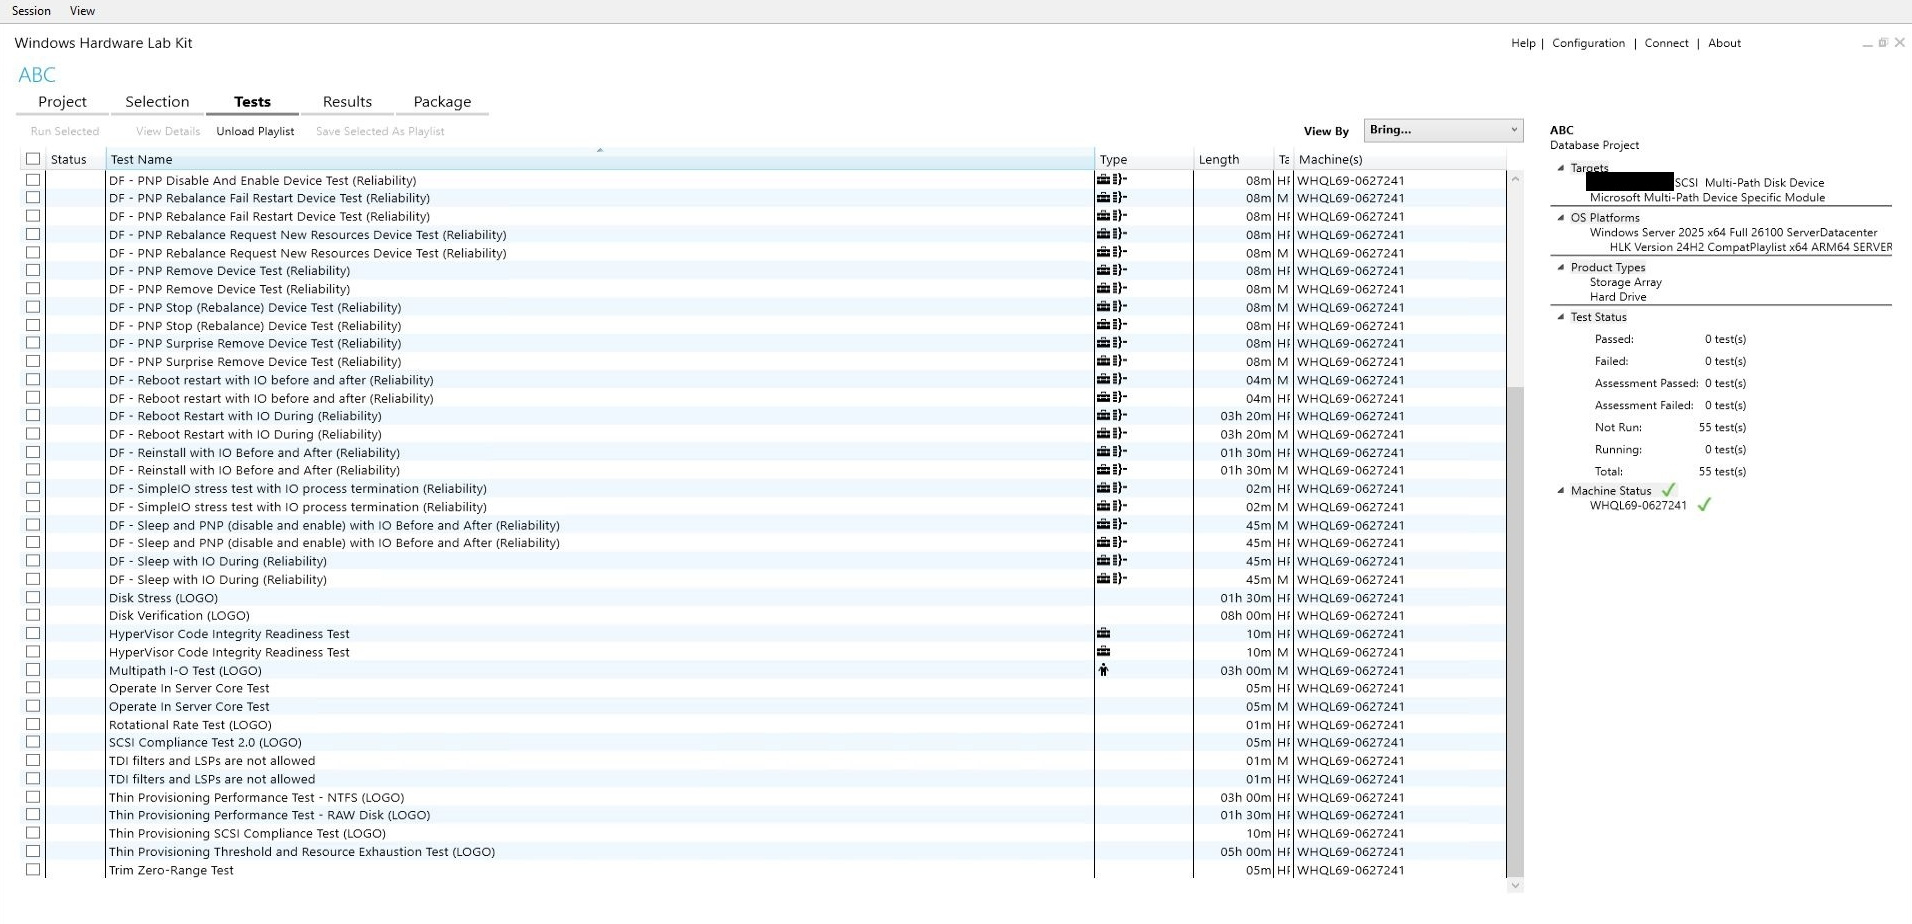Screen dimensions: 1912x924
Task: Collapse the Test Status section
Action: pyautogui.click(x=1561, y=317)
